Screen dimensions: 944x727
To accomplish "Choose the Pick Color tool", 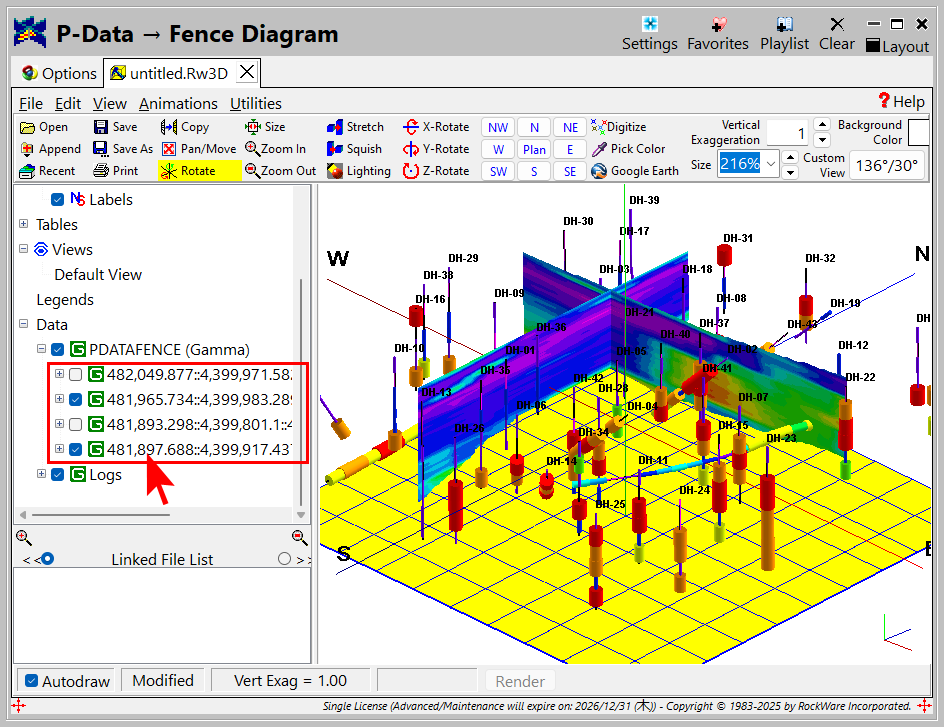I will (628, 149).
